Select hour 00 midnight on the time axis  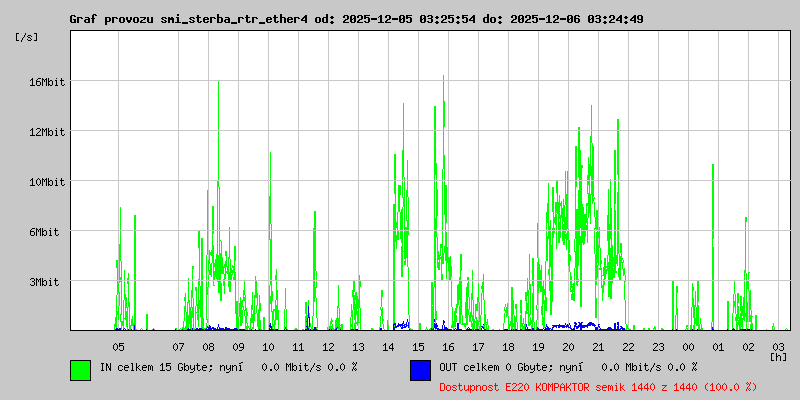click(688, 346)
